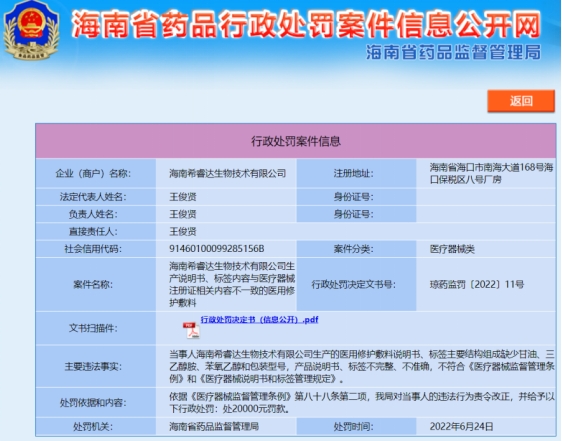Image resolution: width=562 pixels, height=441 pixels.
Task: Click 海南省药品监督管理局 in 处罚机关 row
Action: tap(214, 427)
